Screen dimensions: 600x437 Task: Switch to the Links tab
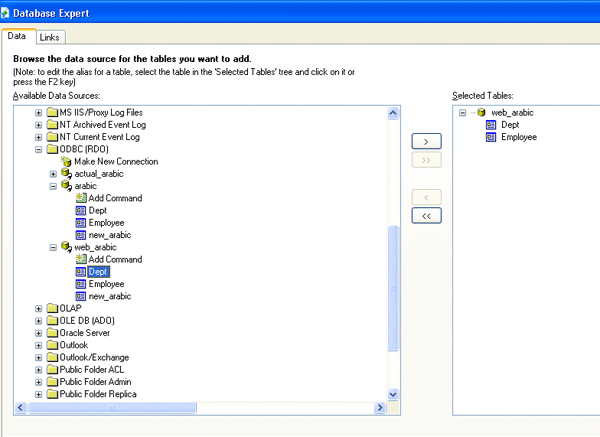tap(50, 37)
